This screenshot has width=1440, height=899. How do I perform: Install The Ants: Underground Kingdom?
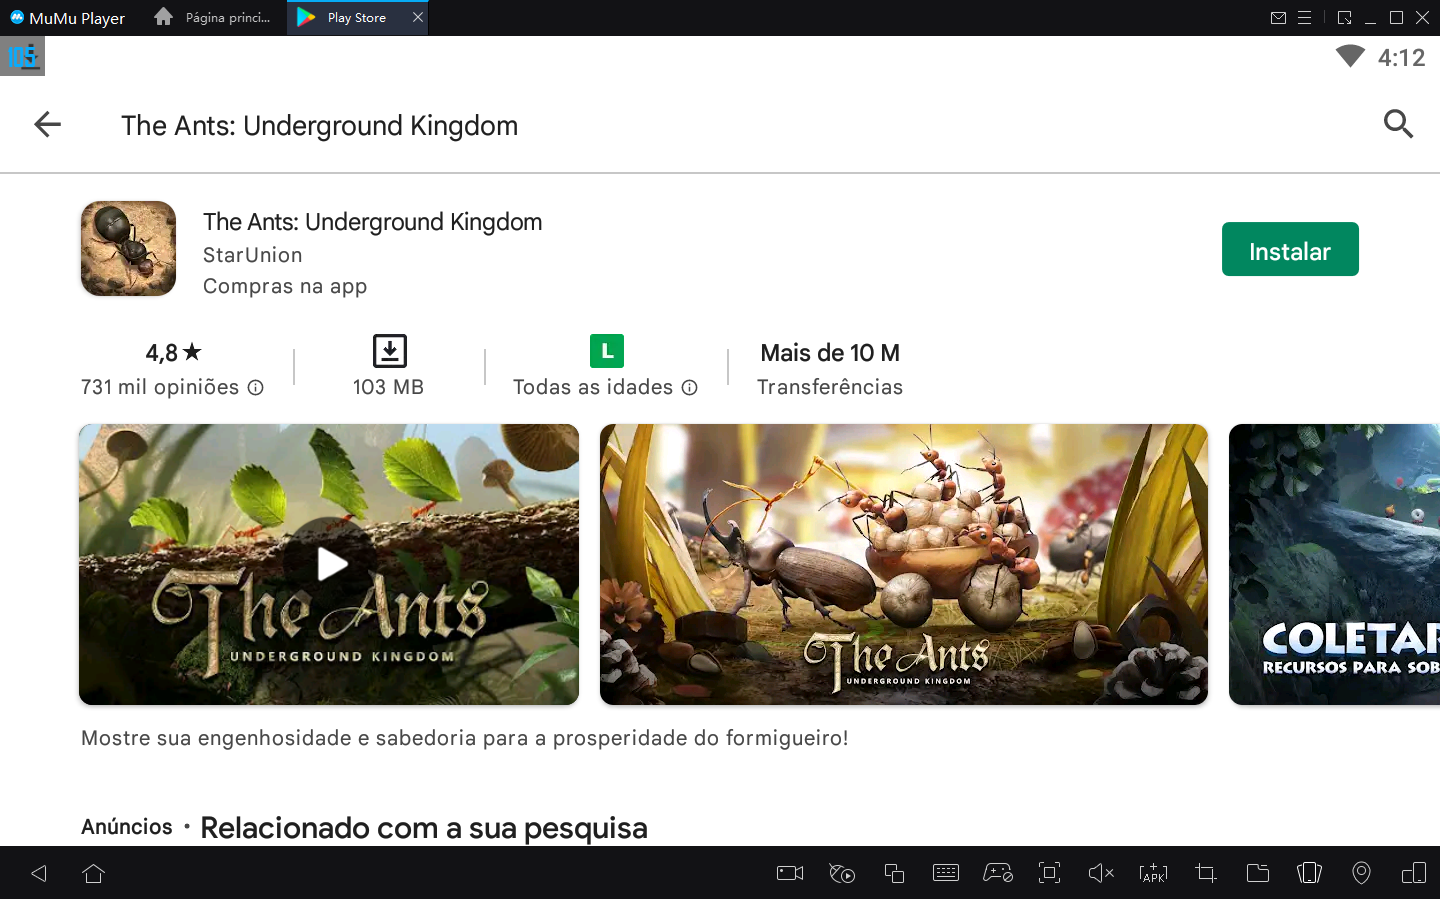pyautogui.click(x=1290, y=249)
